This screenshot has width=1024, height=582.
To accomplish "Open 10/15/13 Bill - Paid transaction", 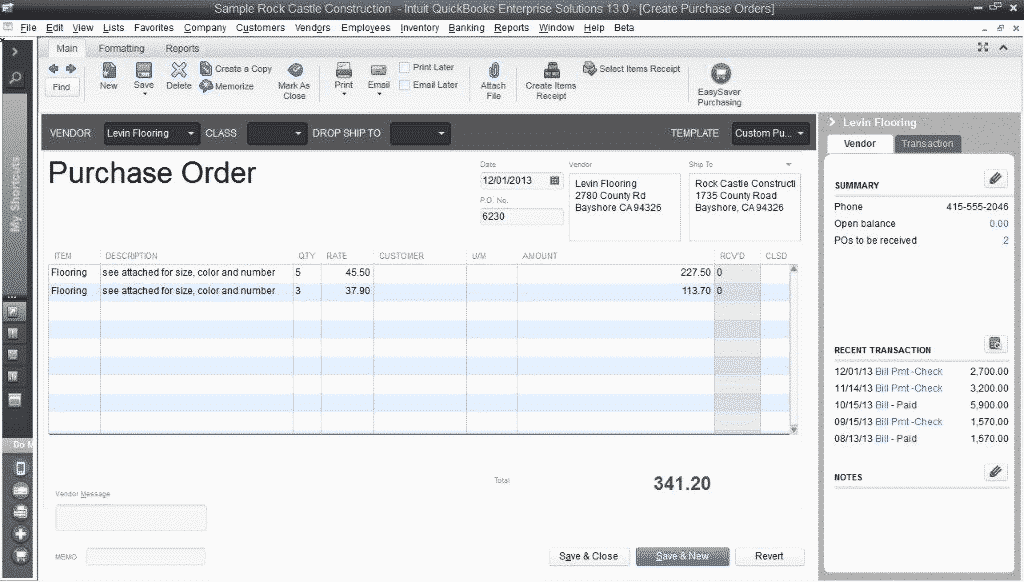I will pyautogui.click(x=895, y=405).
